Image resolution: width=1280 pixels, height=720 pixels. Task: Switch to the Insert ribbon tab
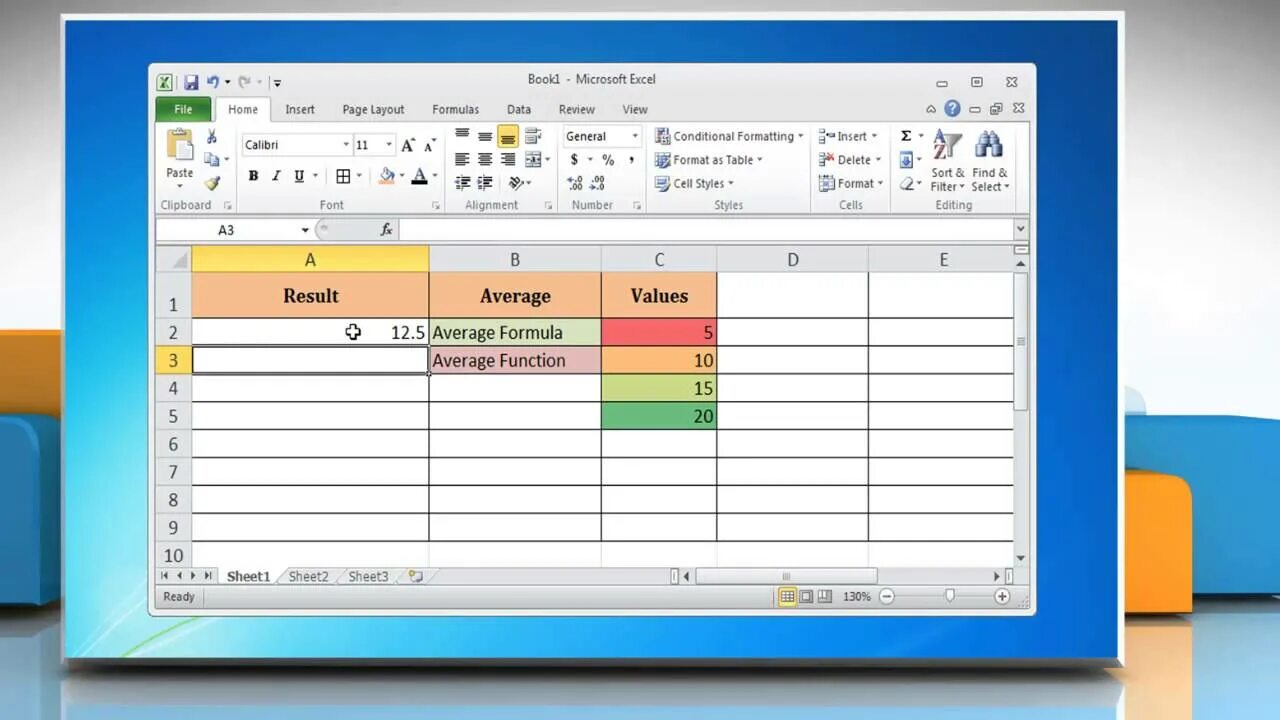click(x=300, y=109)
